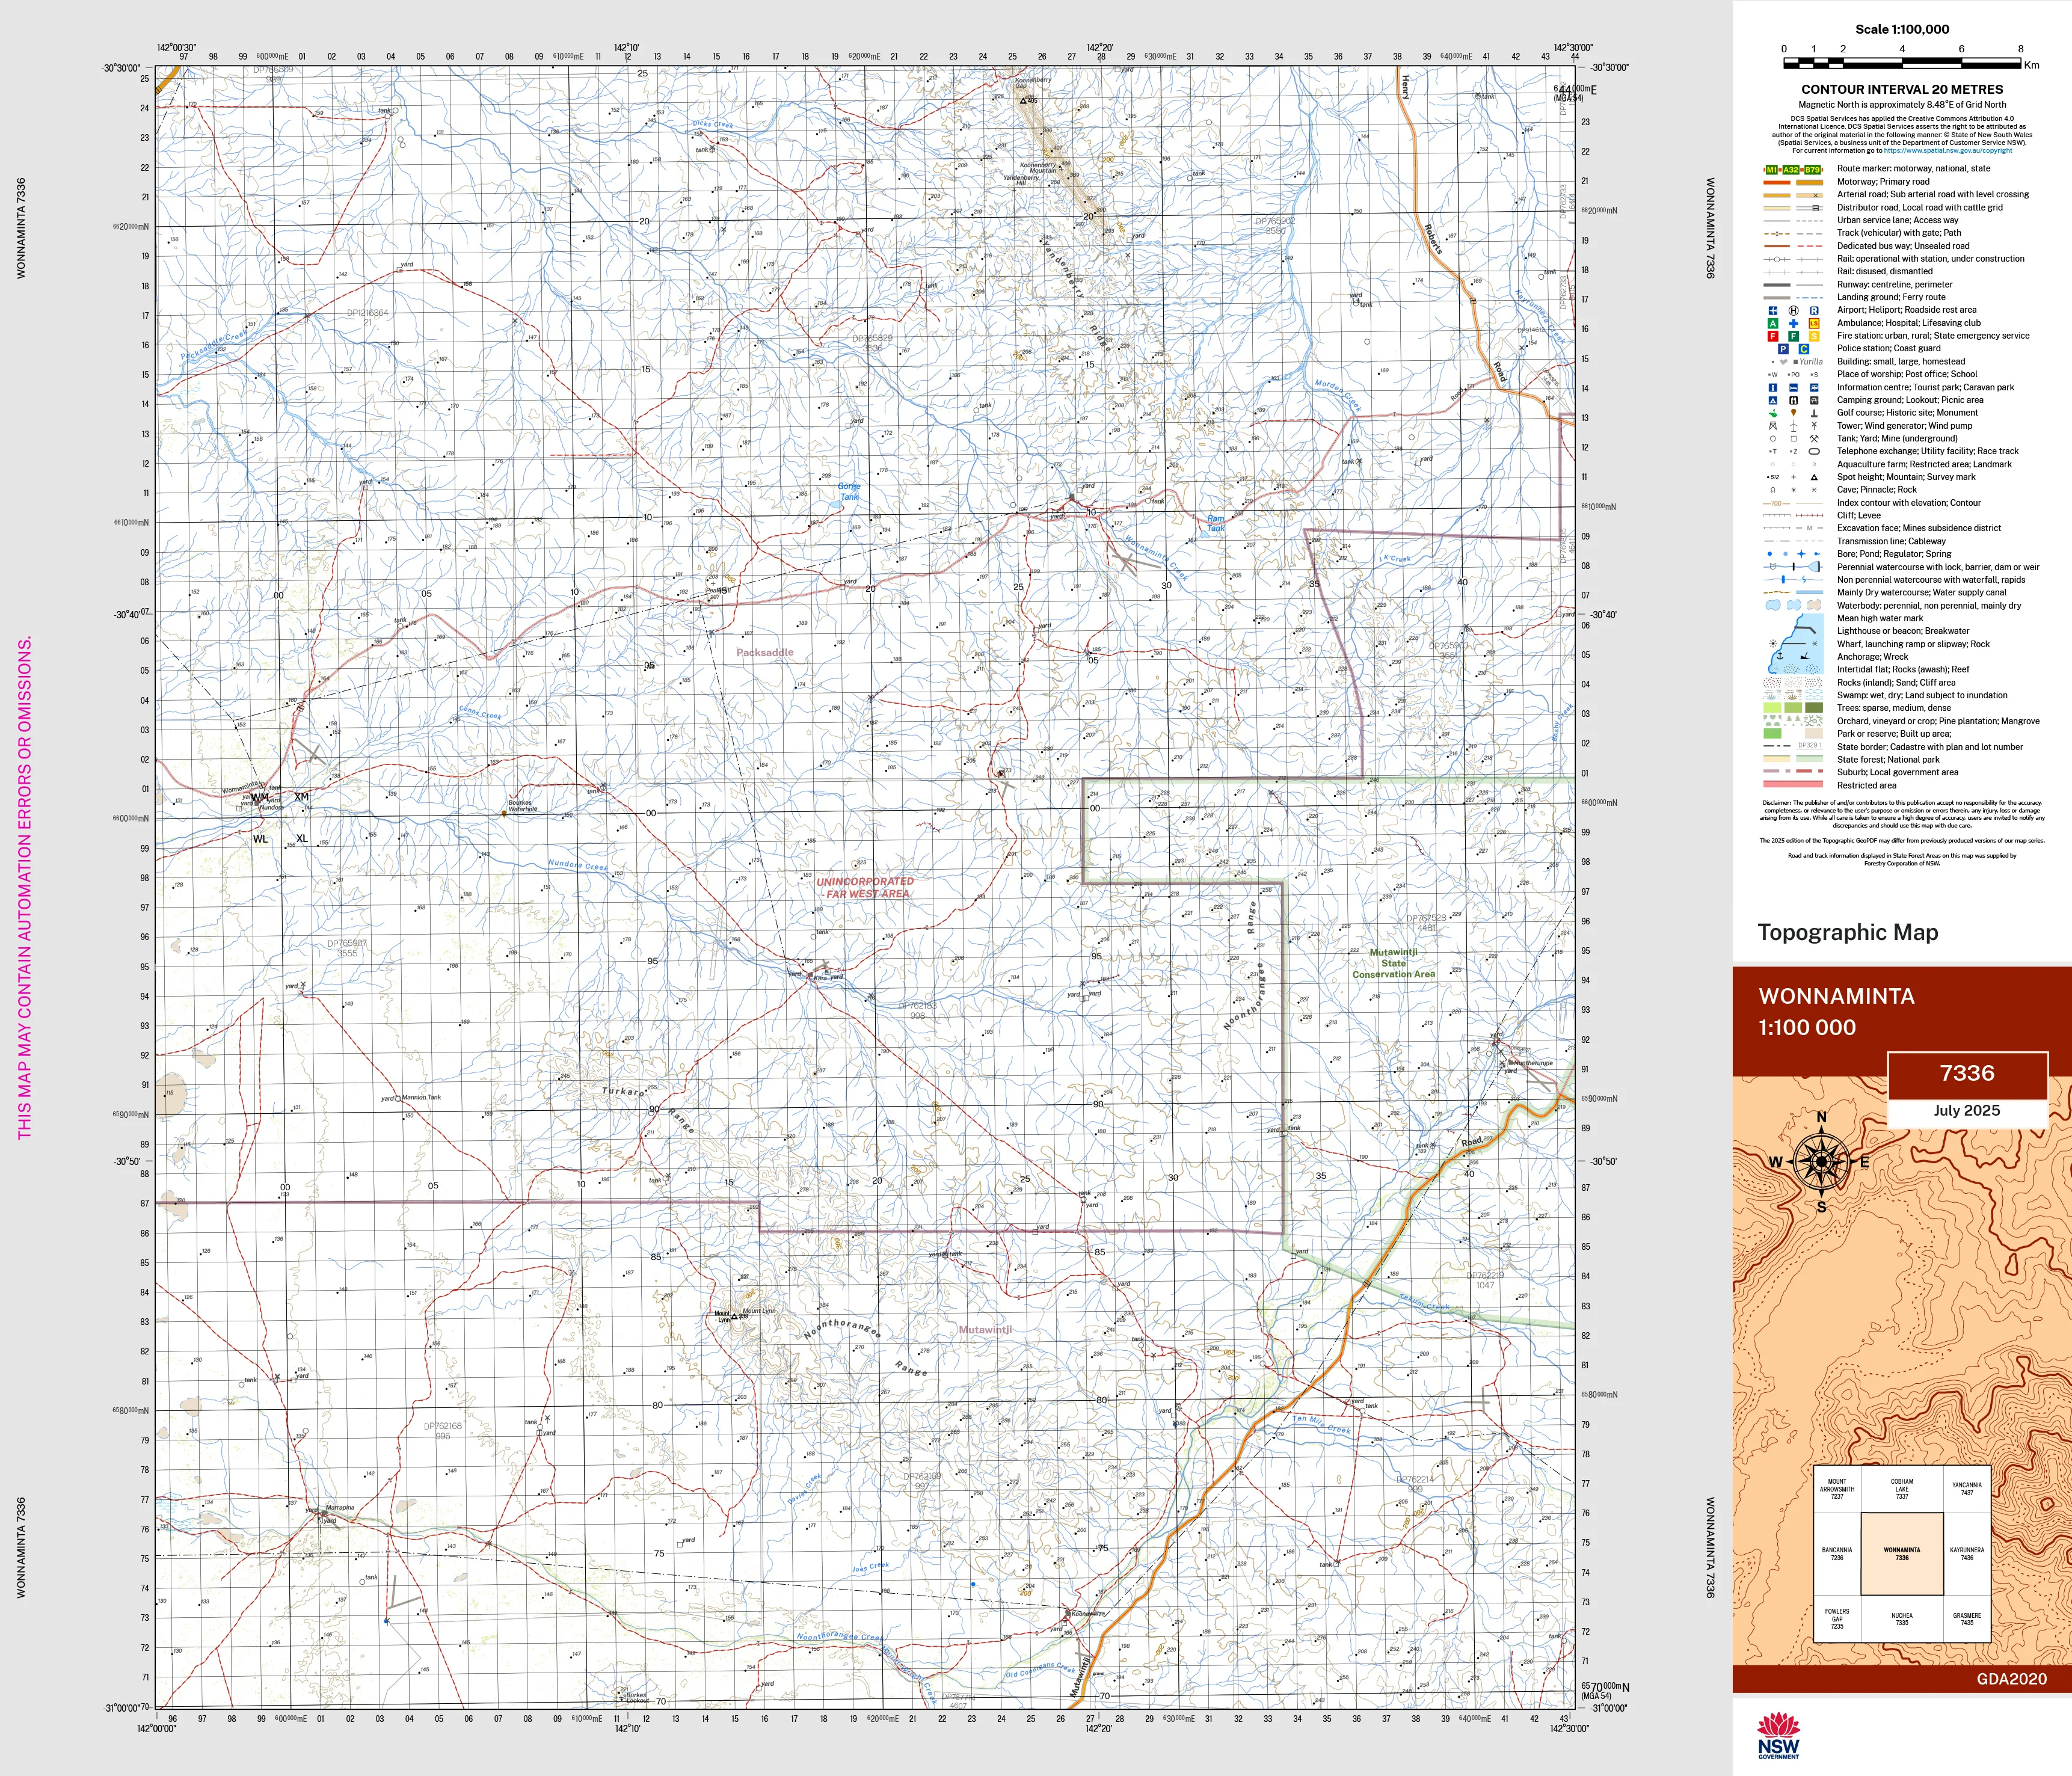Click the automation errors warning text
This screenshot has height=1776, width=2072.
pyautogui.click(x=25, y=888)
